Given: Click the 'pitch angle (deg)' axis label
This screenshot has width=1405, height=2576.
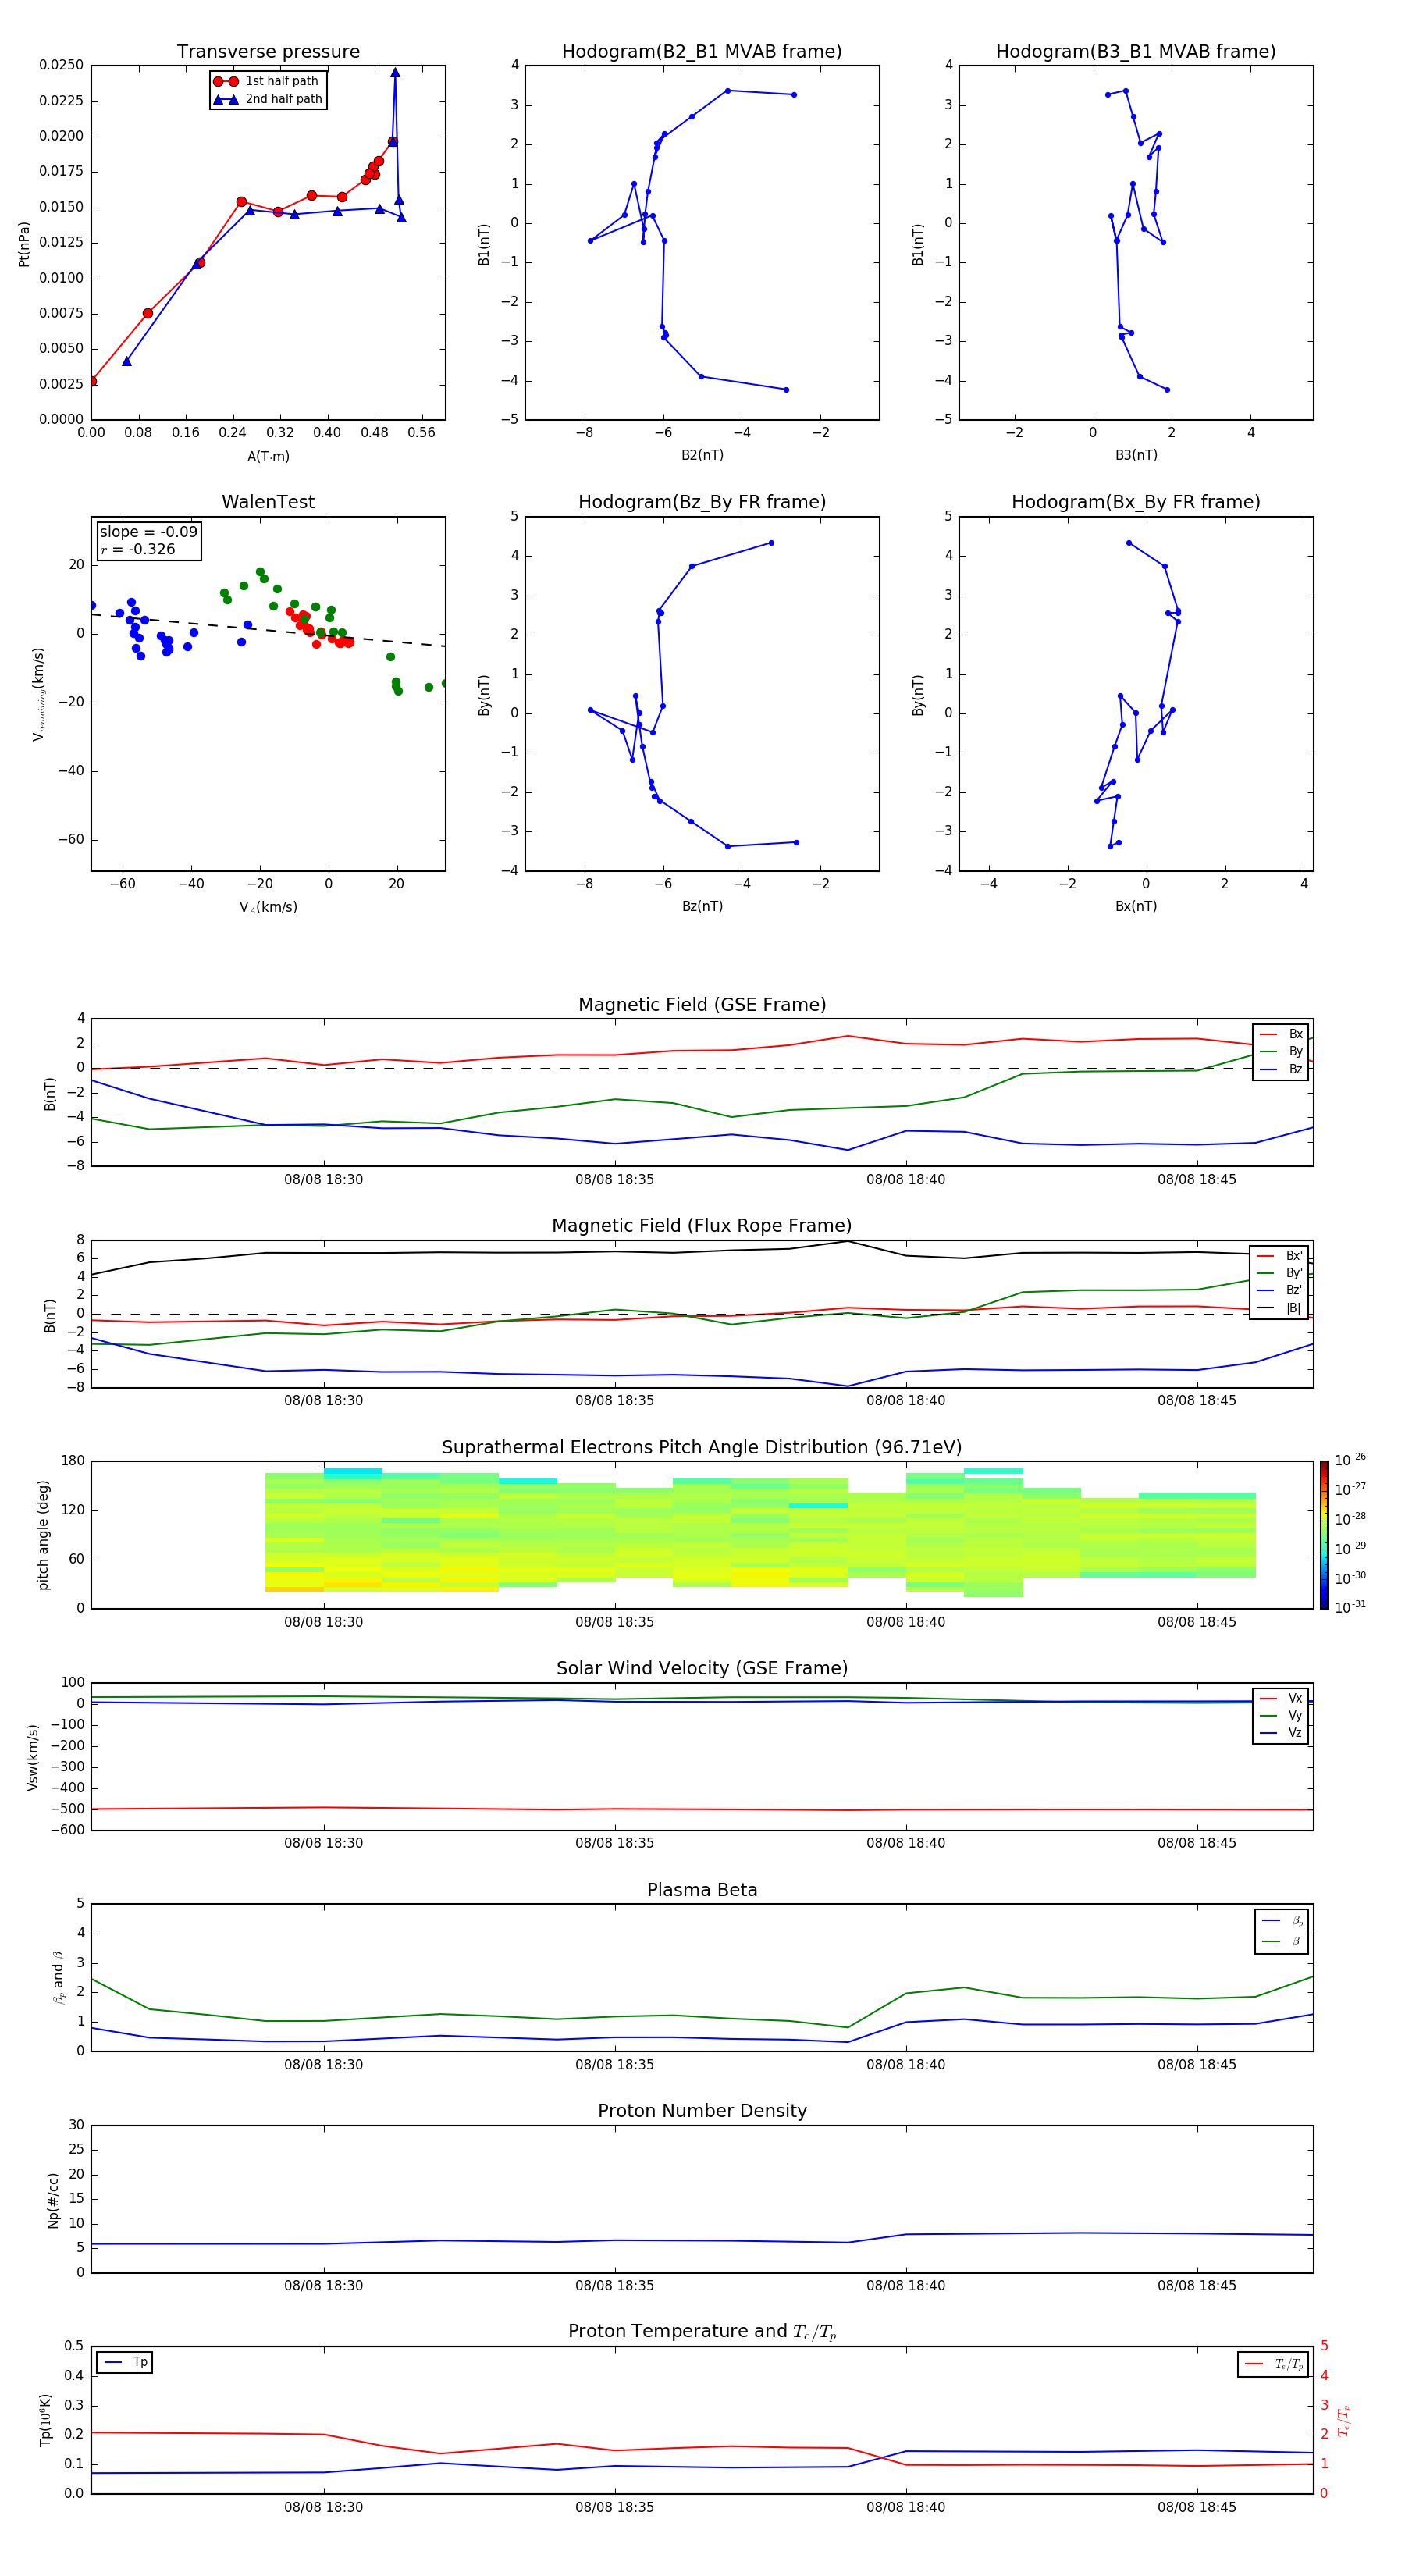Looking at the screenshot, I should pyautogui.click(x=43, y=1535).
